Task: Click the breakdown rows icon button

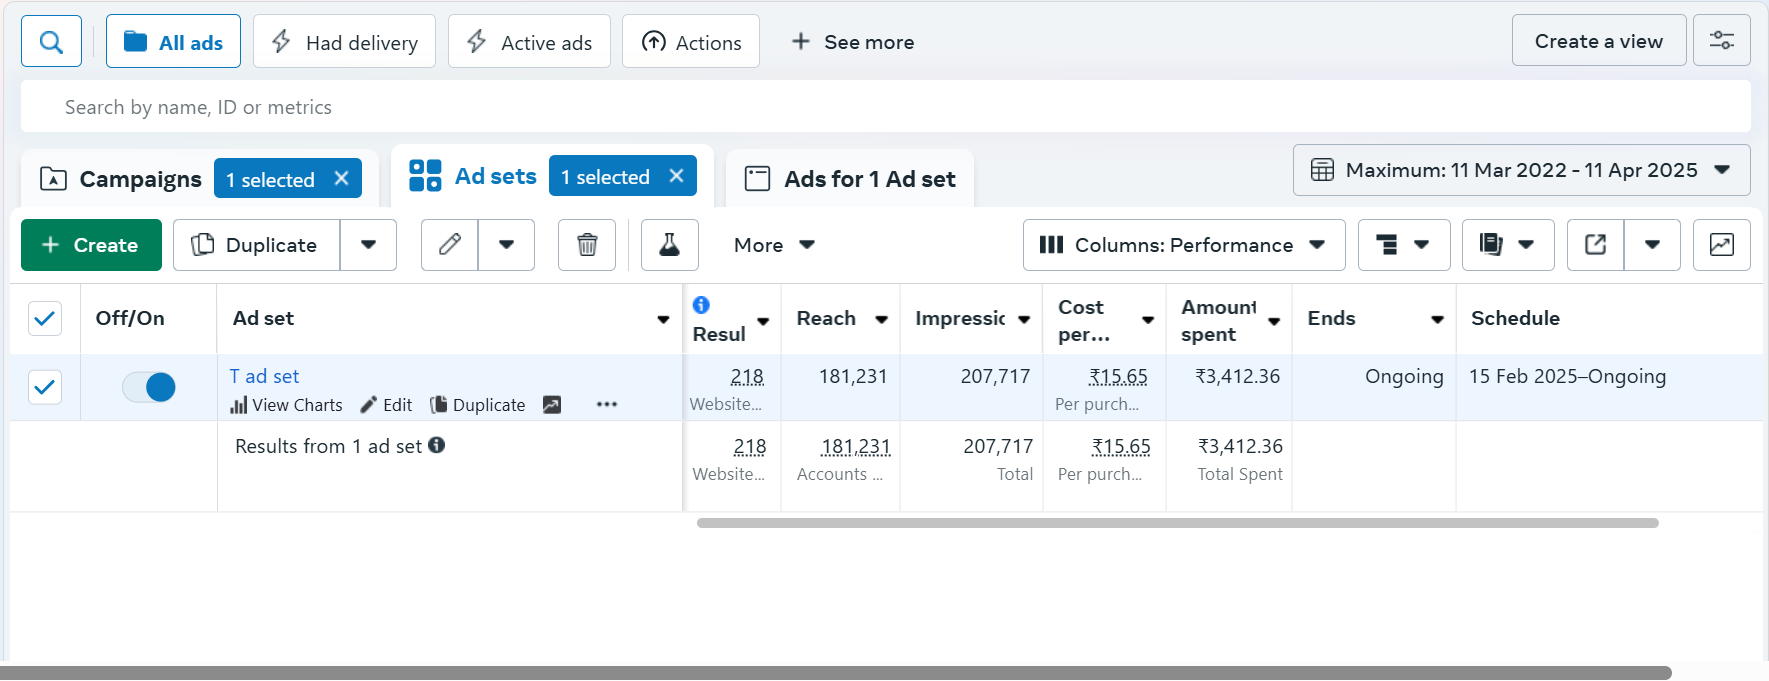Action: [1403, 245]
